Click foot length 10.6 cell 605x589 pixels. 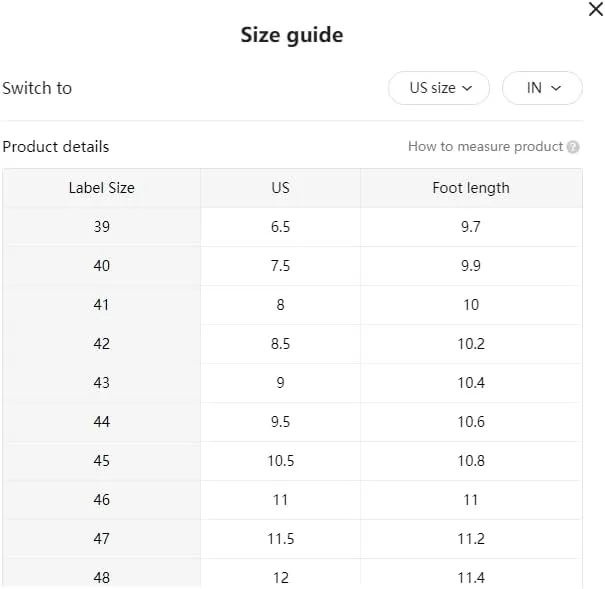click(471, 422)
